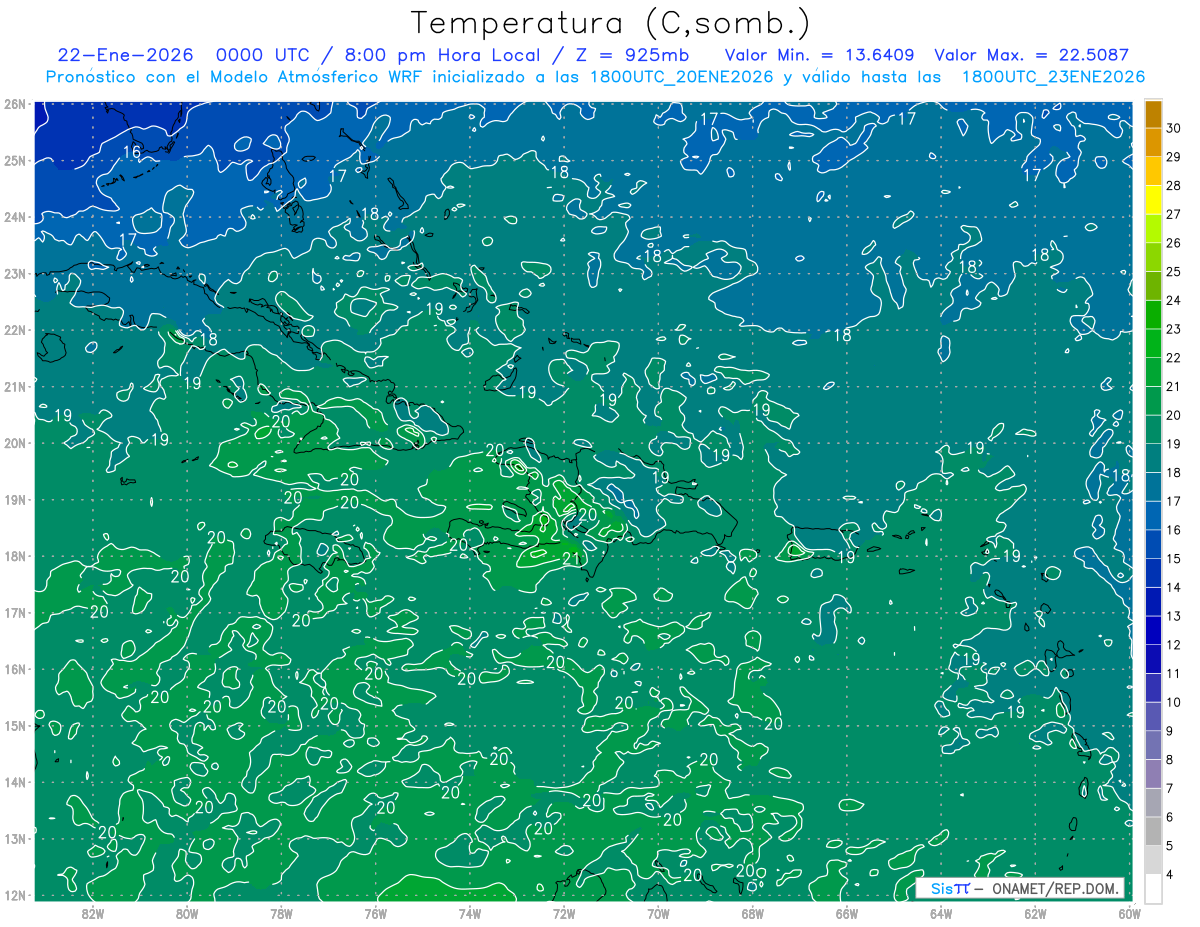The image size is (1200, 927).
Task: Click the "62W" longitude axis label
Action: pyautogui.click(x=1035, y=913)
